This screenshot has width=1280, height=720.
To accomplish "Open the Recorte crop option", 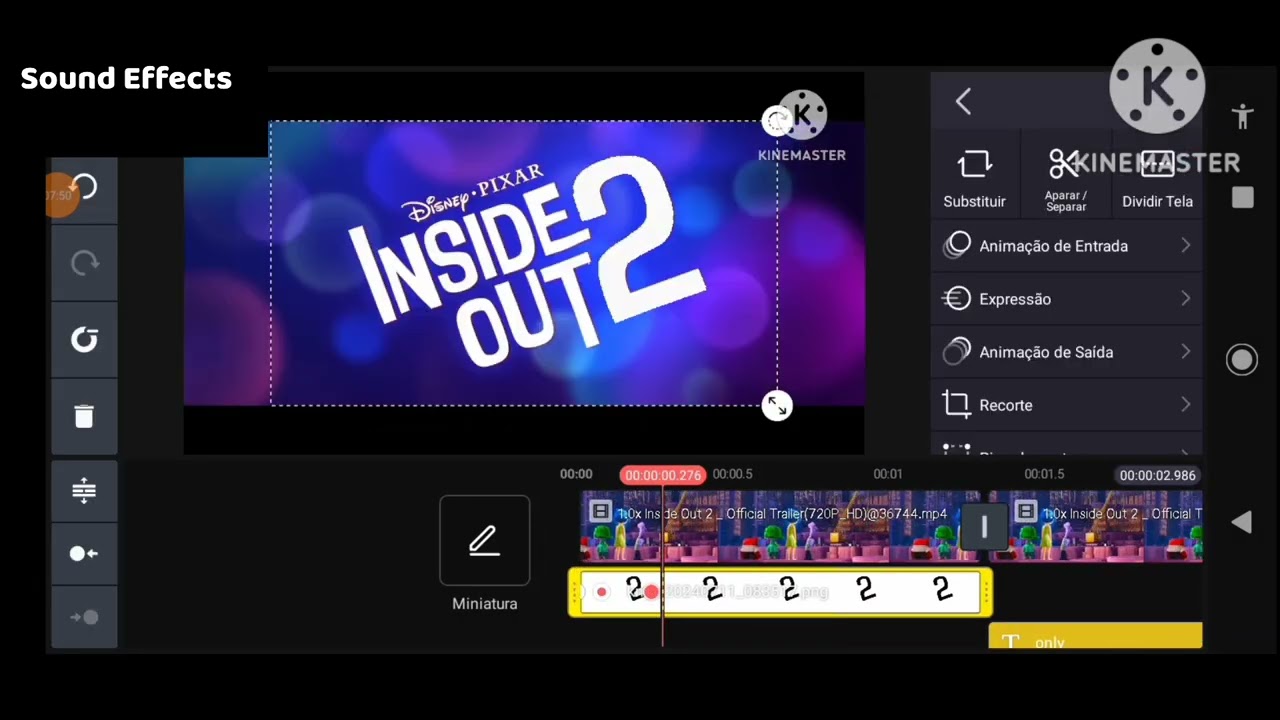I will click(1067, 405).
